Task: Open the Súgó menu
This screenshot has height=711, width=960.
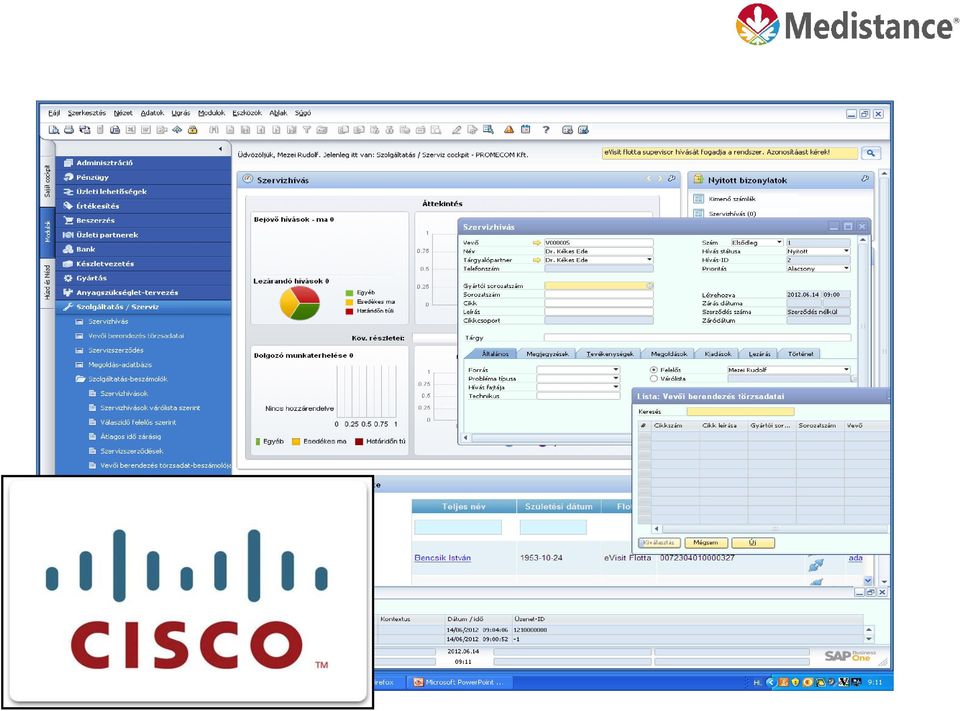Action: 302,113
